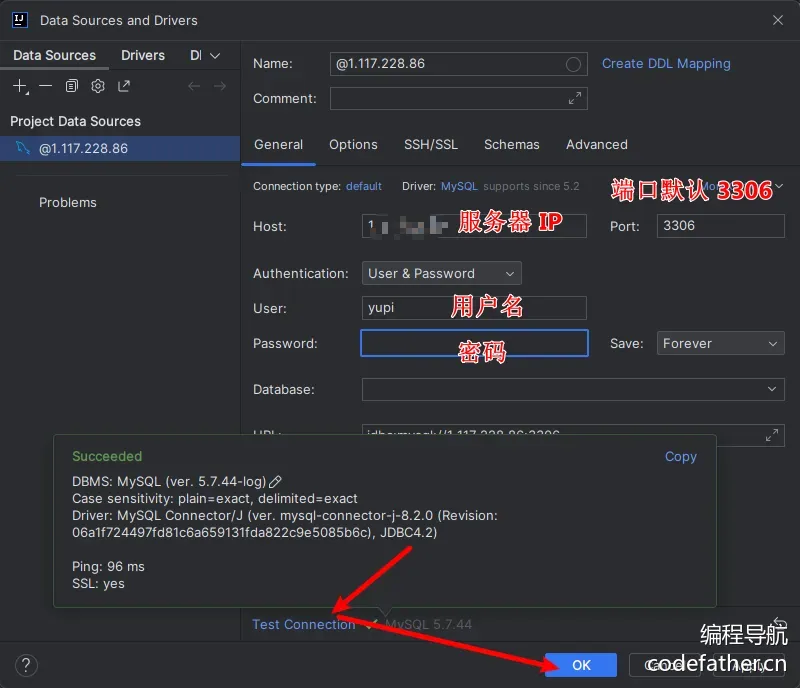Expand the hidden tabs chevron next to Drivers
Image resolution: width=800 pixels, height=688 pixels.
click(215, 56)
